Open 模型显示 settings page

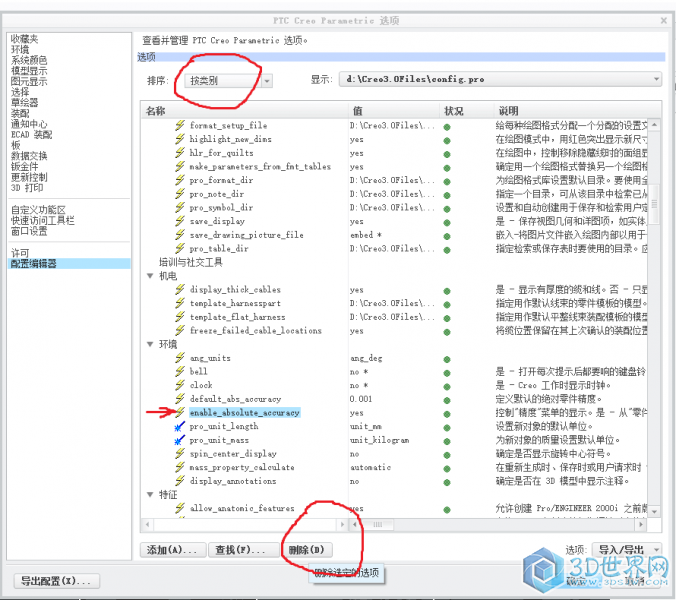click(29, 71)
